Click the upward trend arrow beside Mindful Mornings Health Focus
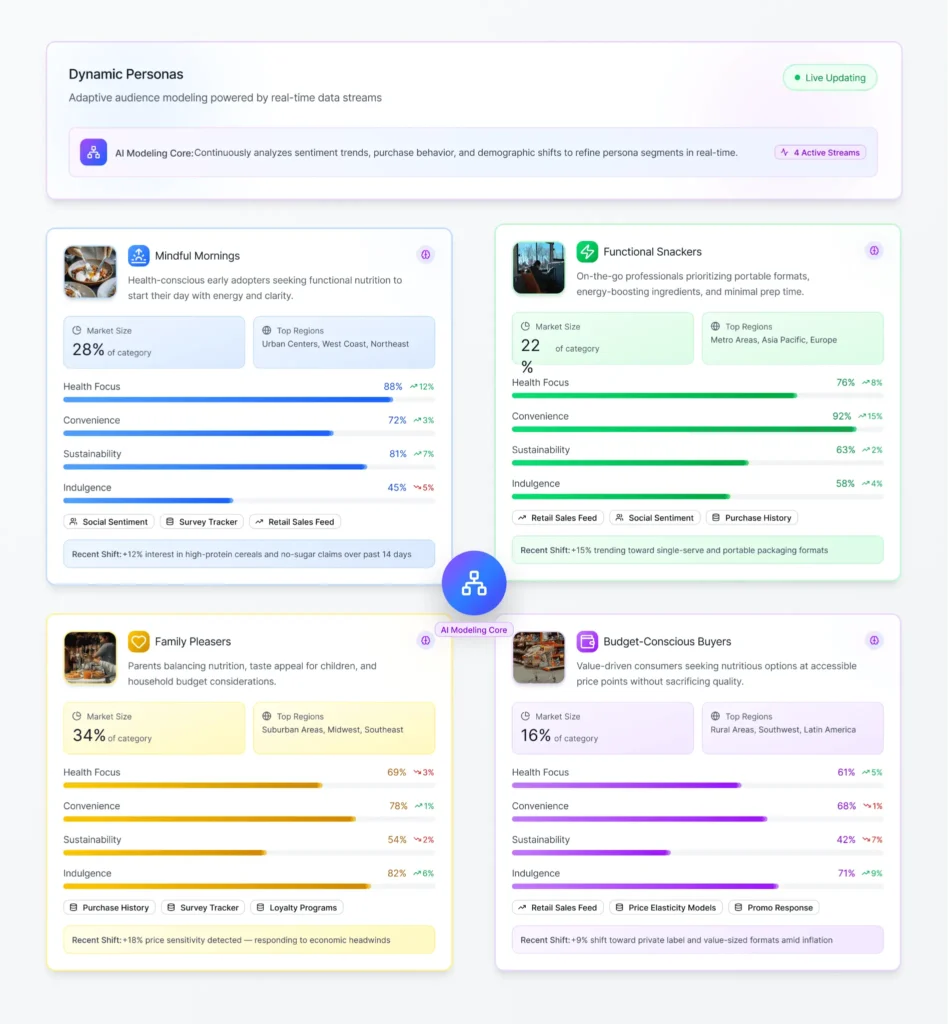The image size is (948, 1024). pyautogui.click(x=413, y=387)
